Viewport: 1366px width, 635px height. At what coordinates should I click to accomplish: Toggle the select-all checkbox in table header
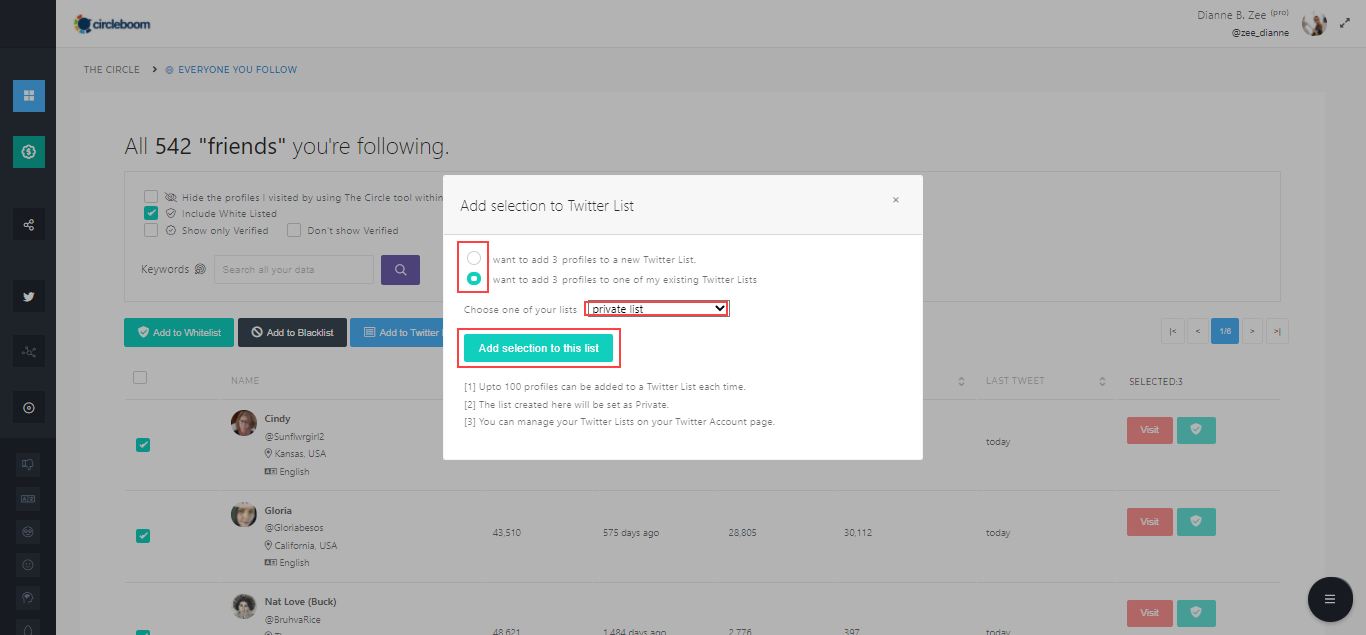(x=140, y=377)
